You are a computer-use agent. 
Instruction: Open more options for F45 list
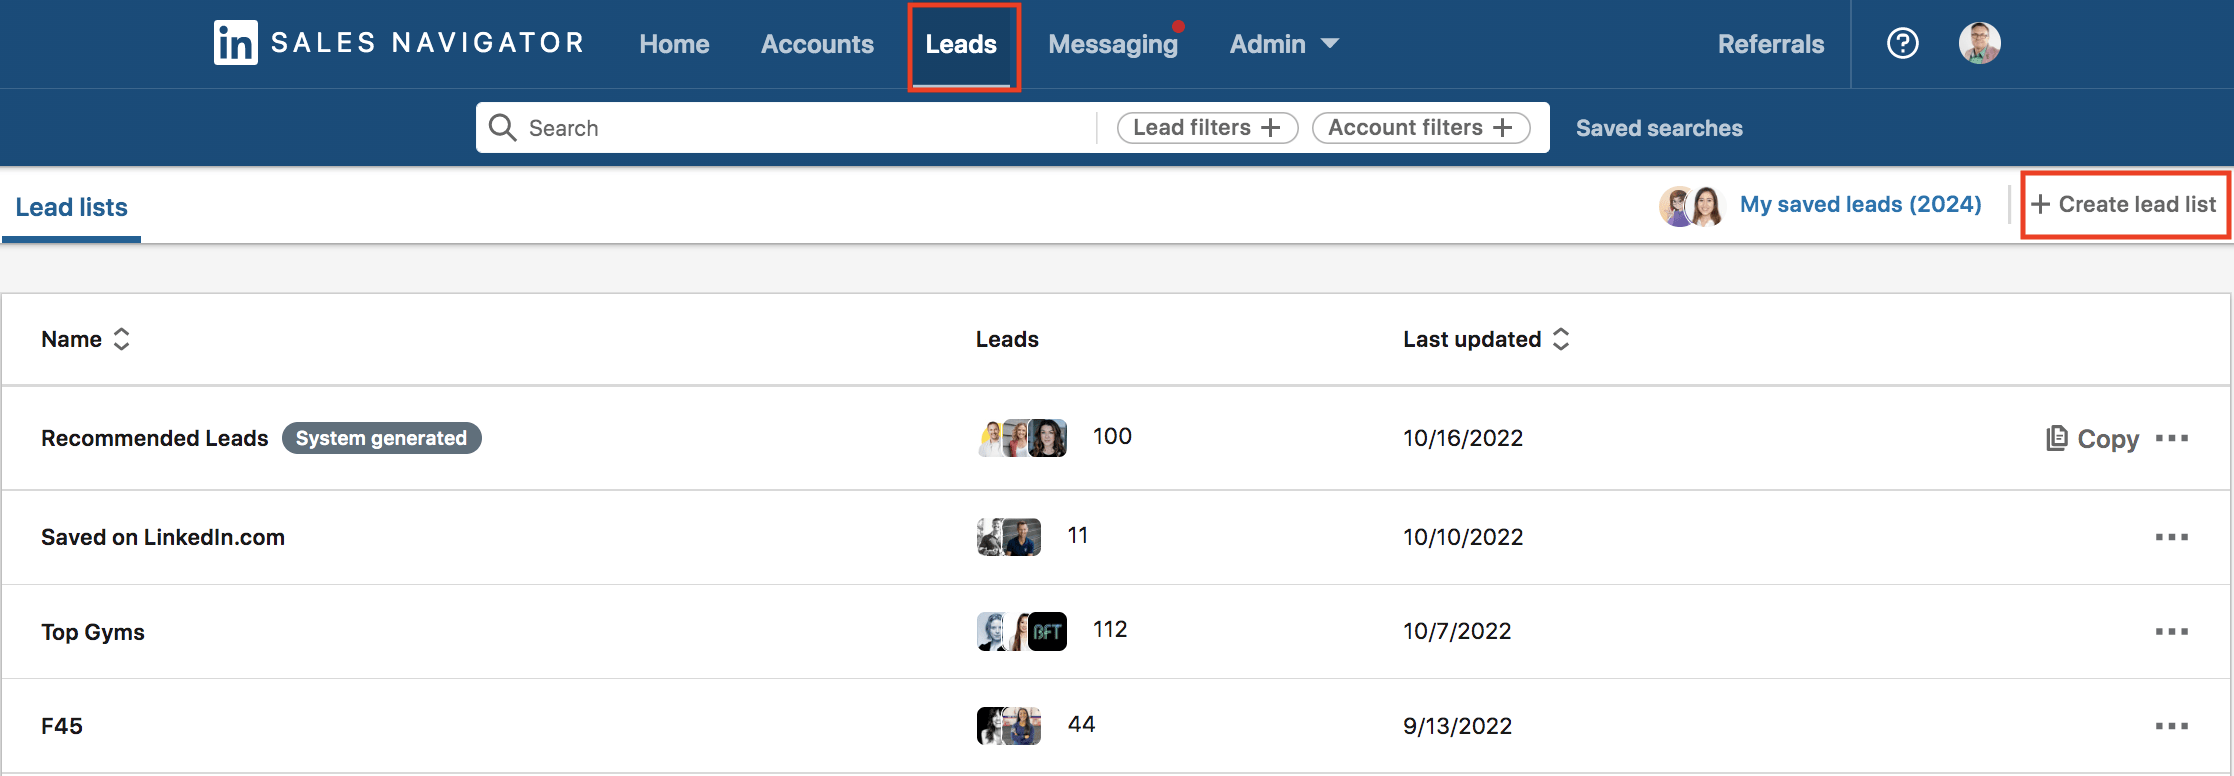coord(2171,726)
